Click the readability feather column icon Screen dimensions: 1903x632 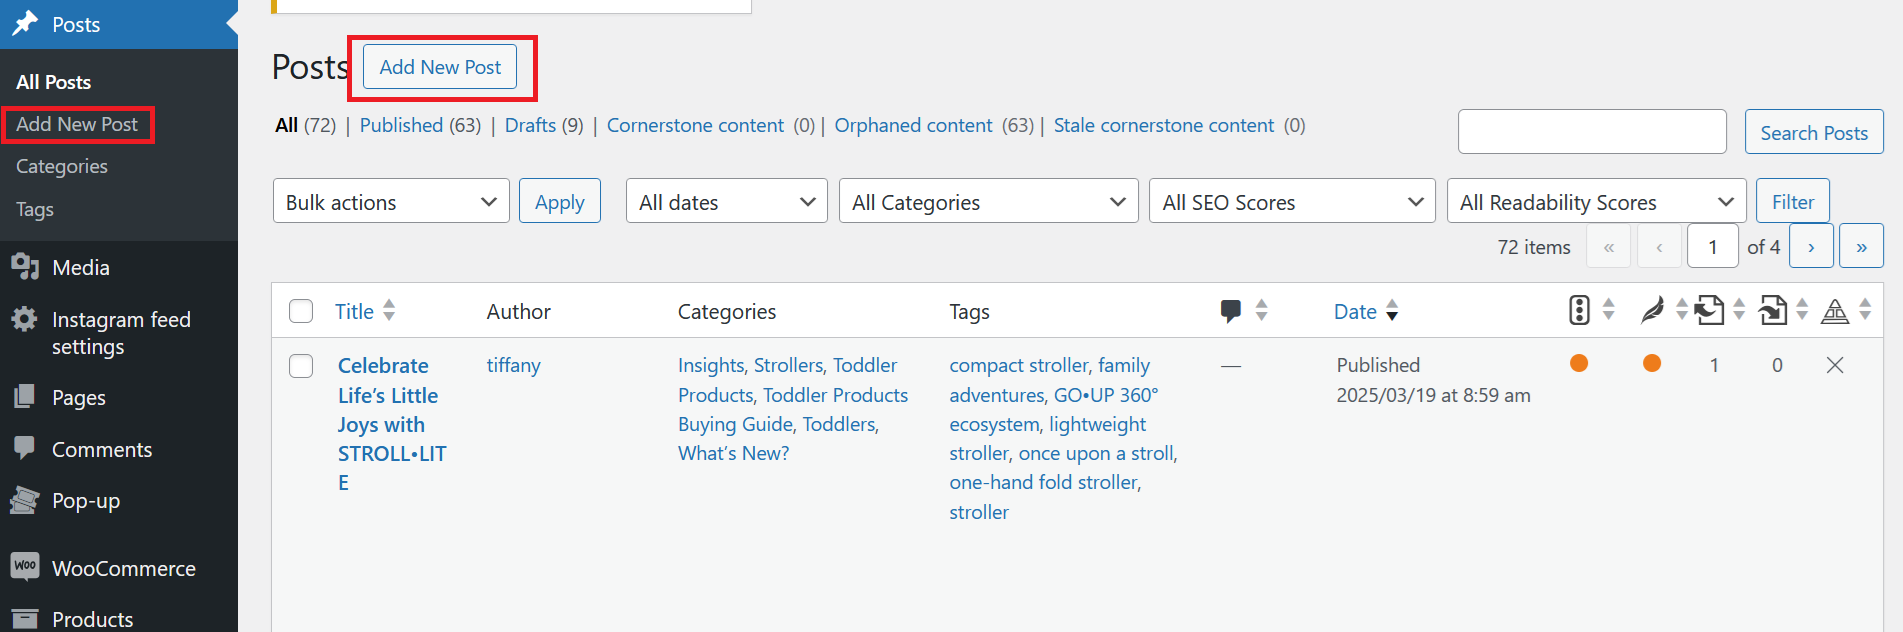point(1653,310)
